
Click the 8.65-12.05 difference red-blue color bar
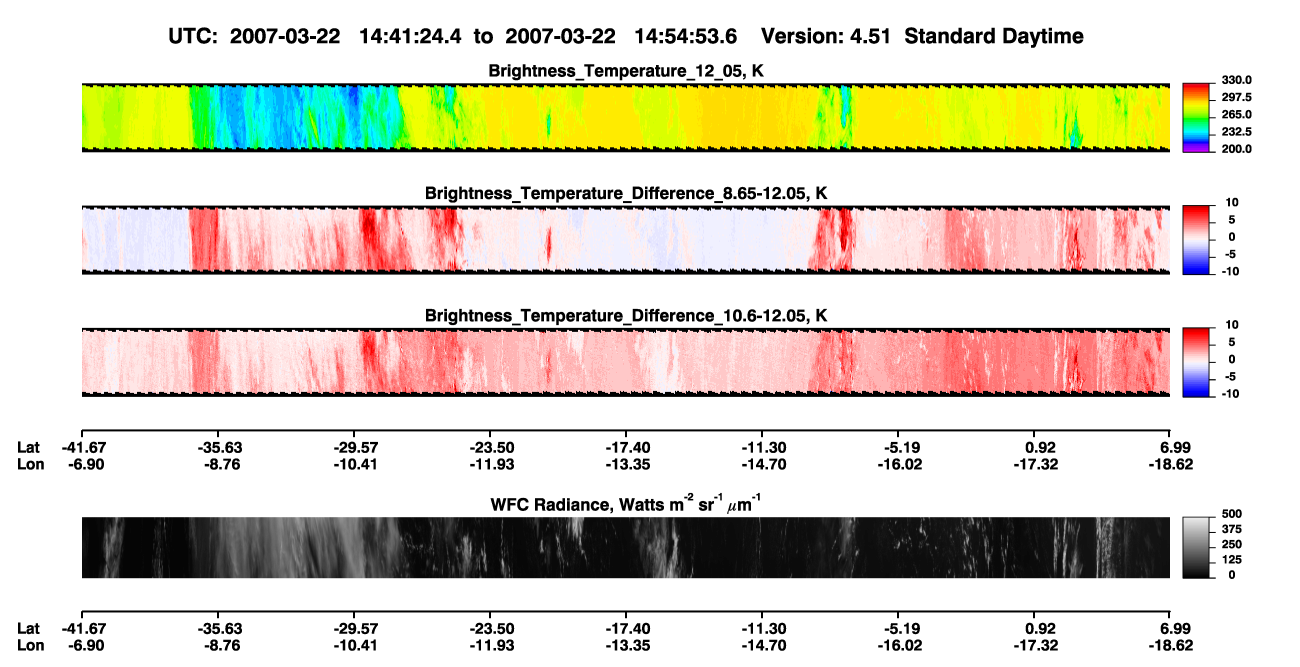click(x=1196, y=238)
